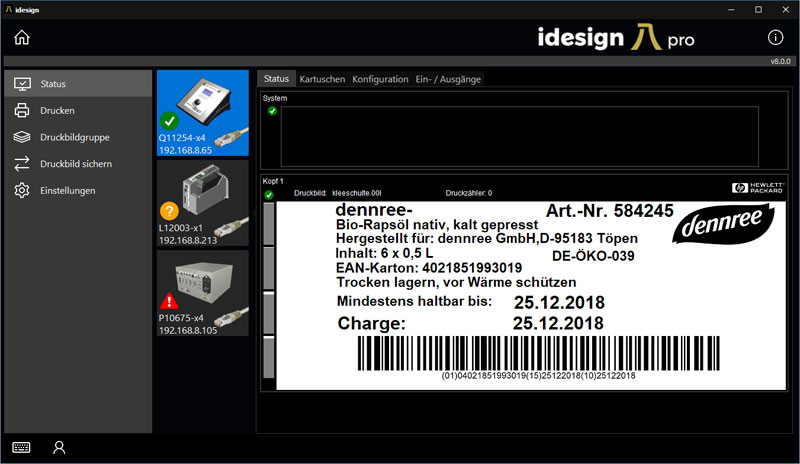Click network cable icon on L12003-x1 card

232,226
